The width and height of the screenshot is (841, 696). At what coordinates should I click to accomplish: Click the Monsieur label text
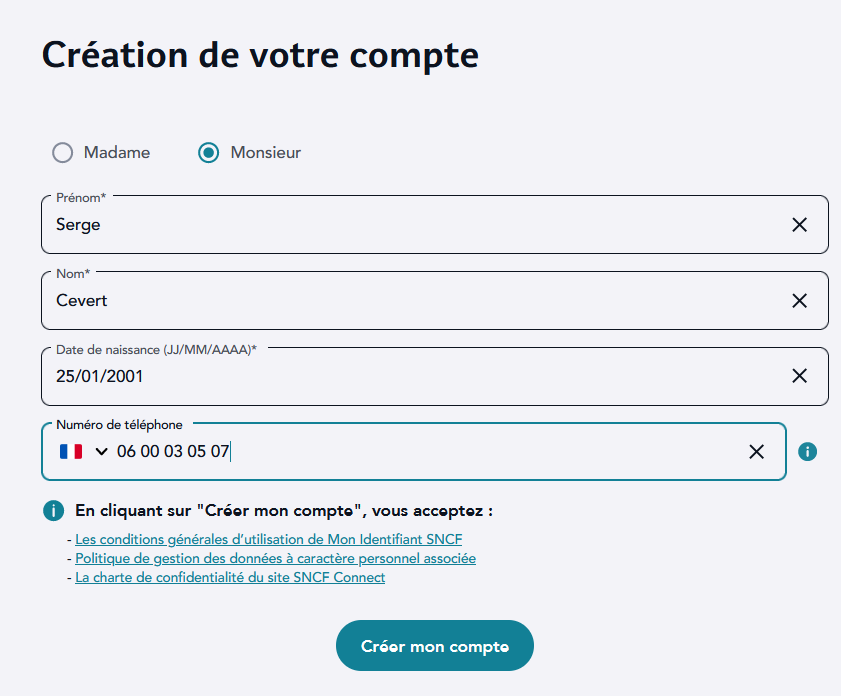click(266, 153)
